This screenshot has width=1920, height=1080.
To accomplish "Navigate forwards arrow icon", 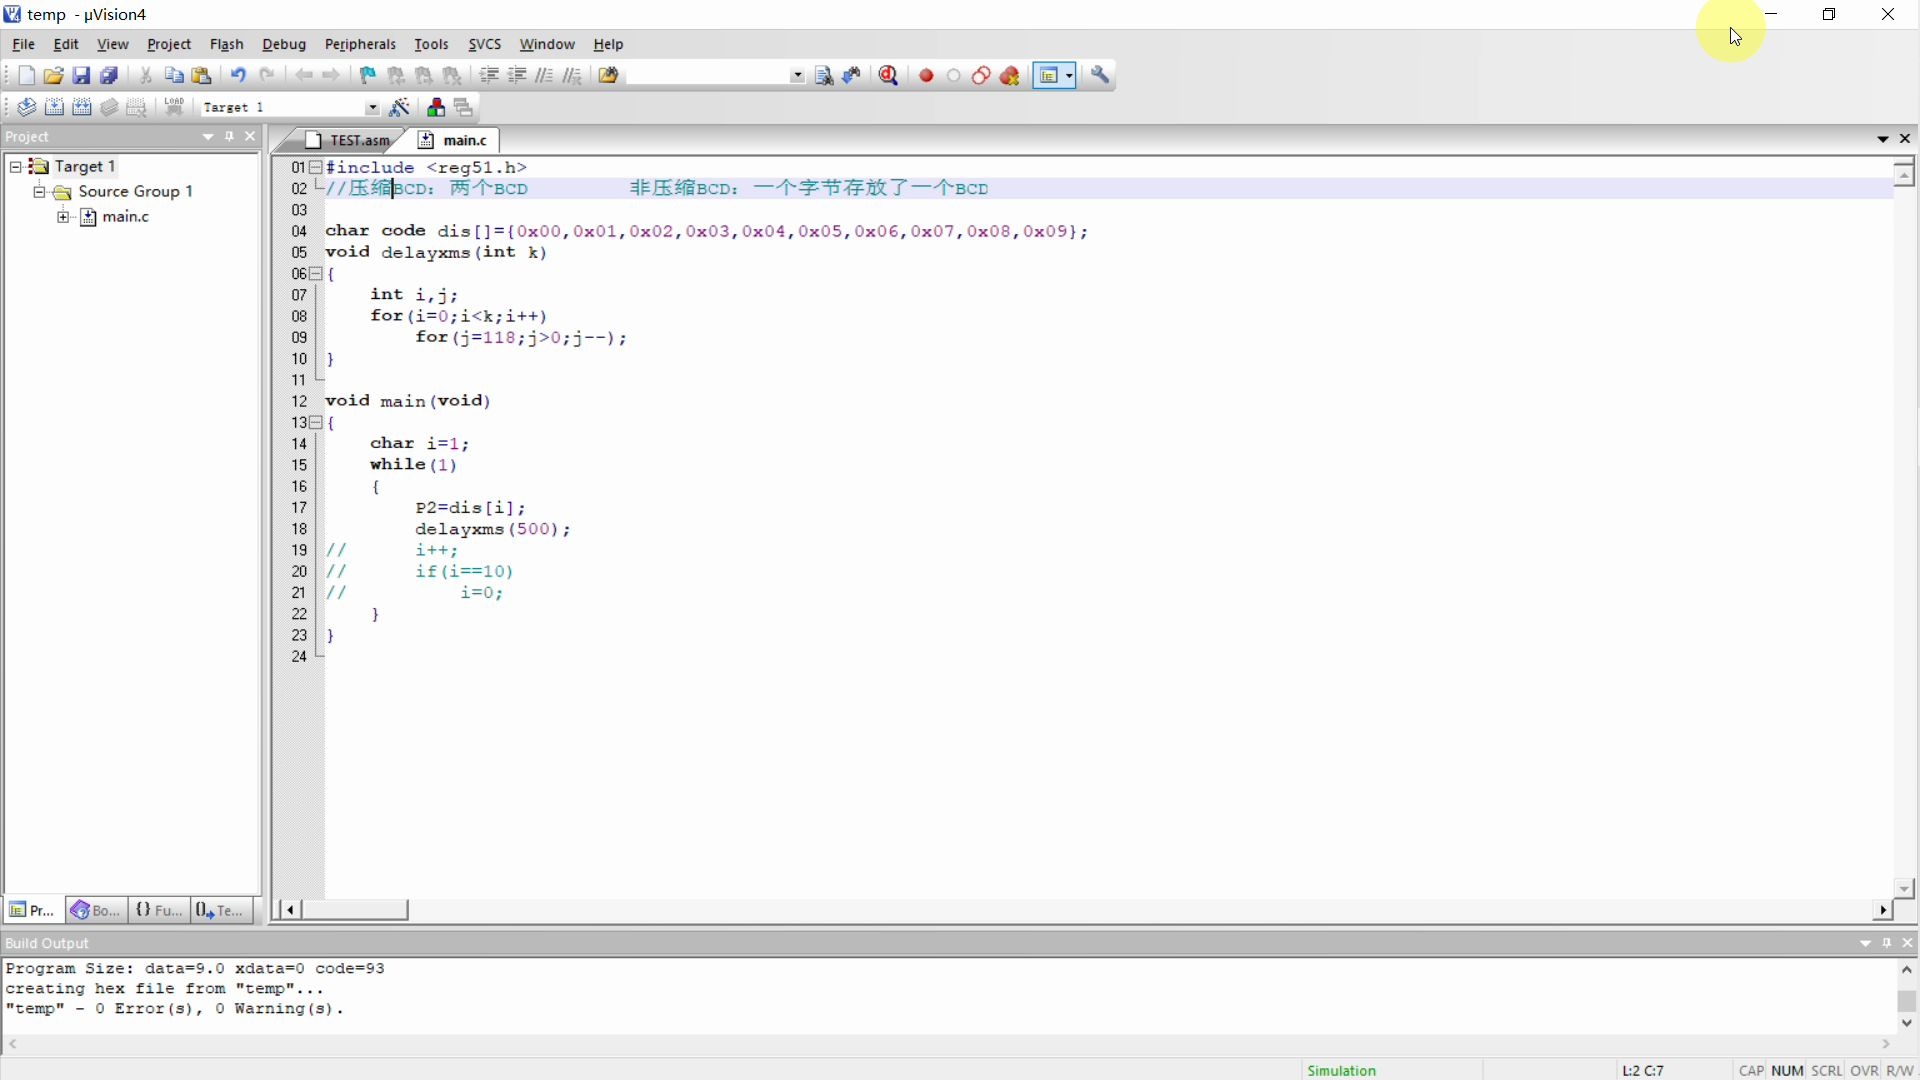I will click(x=331, y=76).
